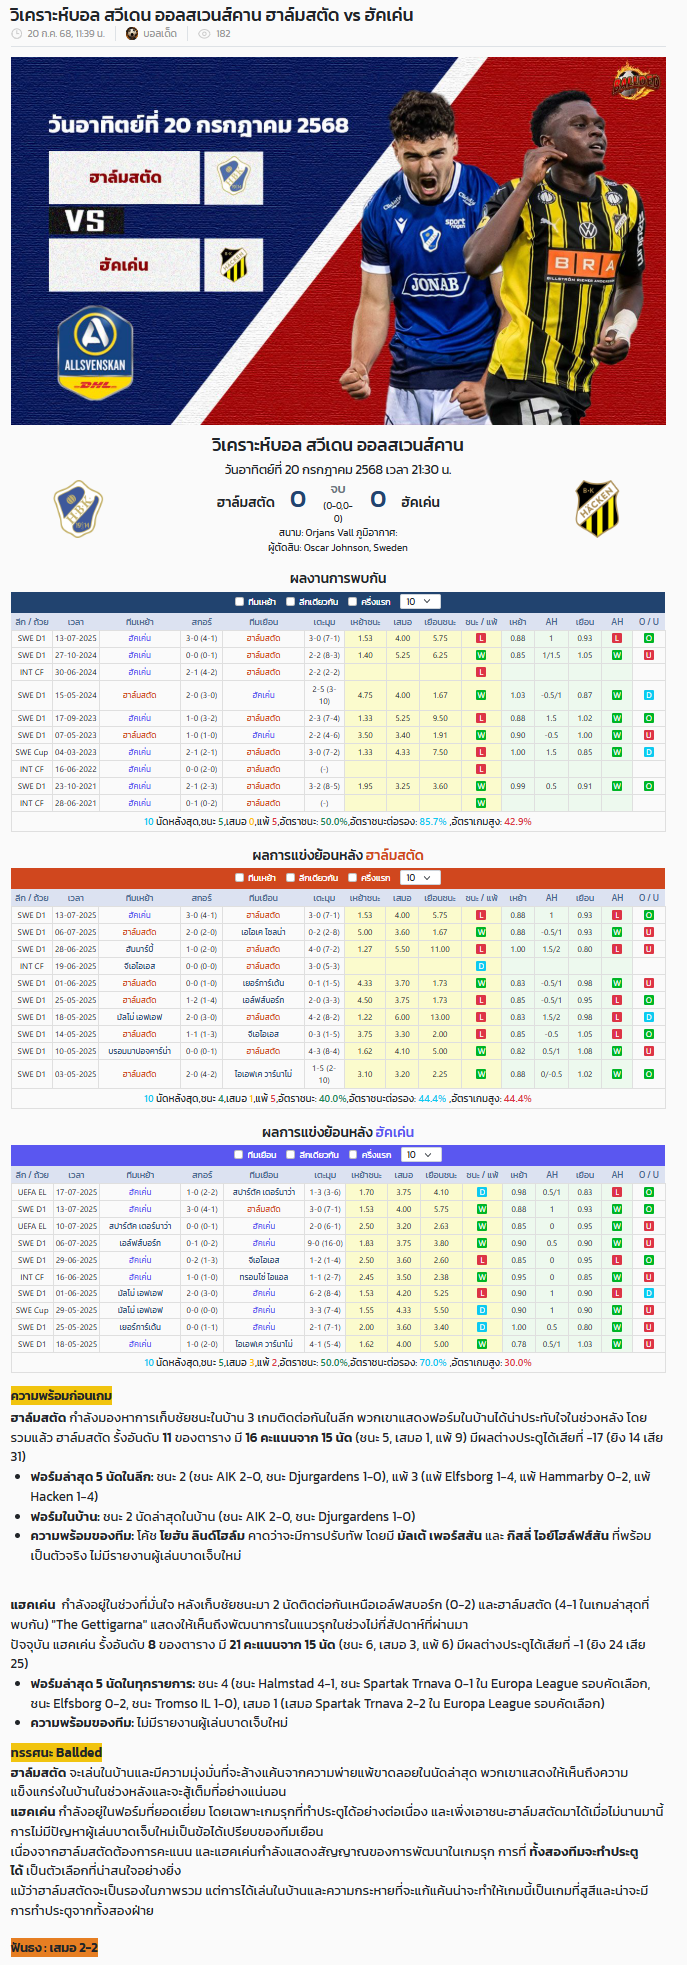Click the date 27-10-2024 in the head-to-head table
The width and height of the screenshot is (687, 1965).
coord(75,655)
